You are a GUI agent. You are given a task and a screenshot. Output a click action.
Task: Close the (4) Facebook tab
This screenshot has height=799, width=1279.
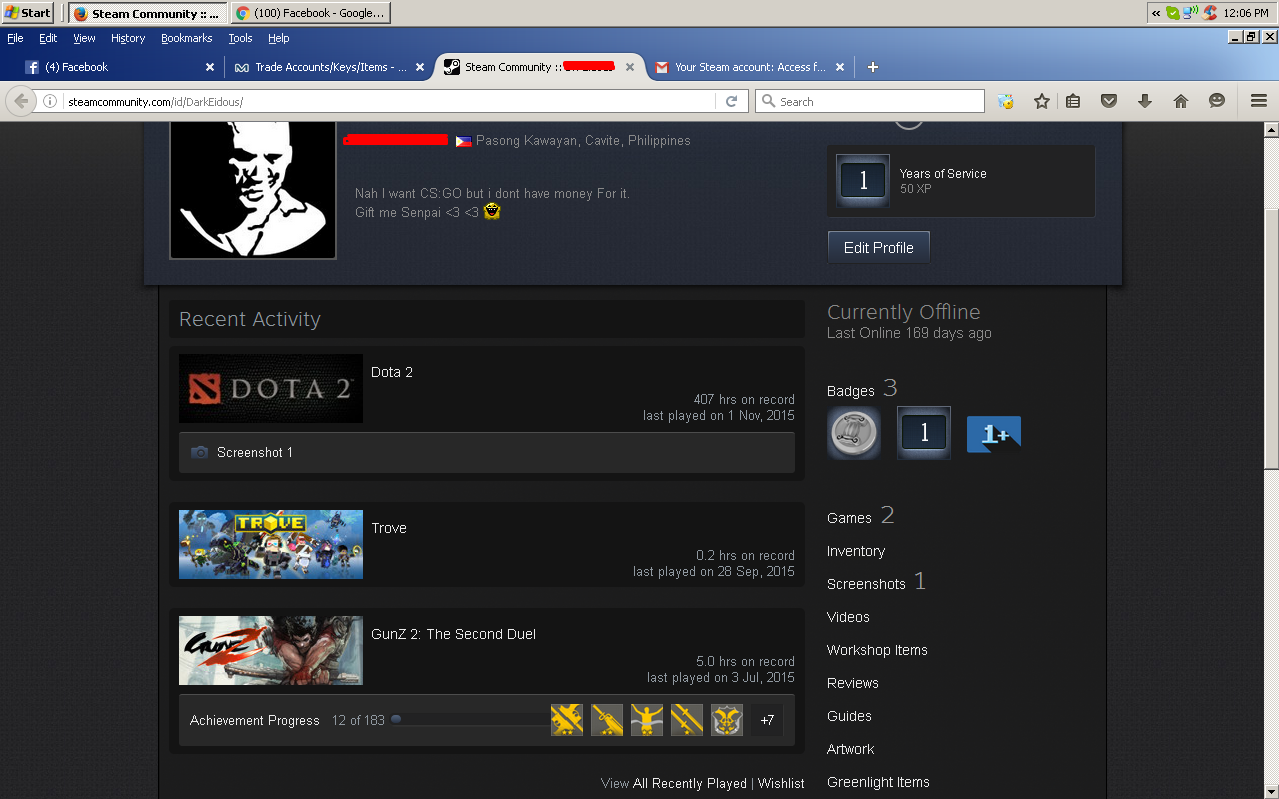(210, 67)
